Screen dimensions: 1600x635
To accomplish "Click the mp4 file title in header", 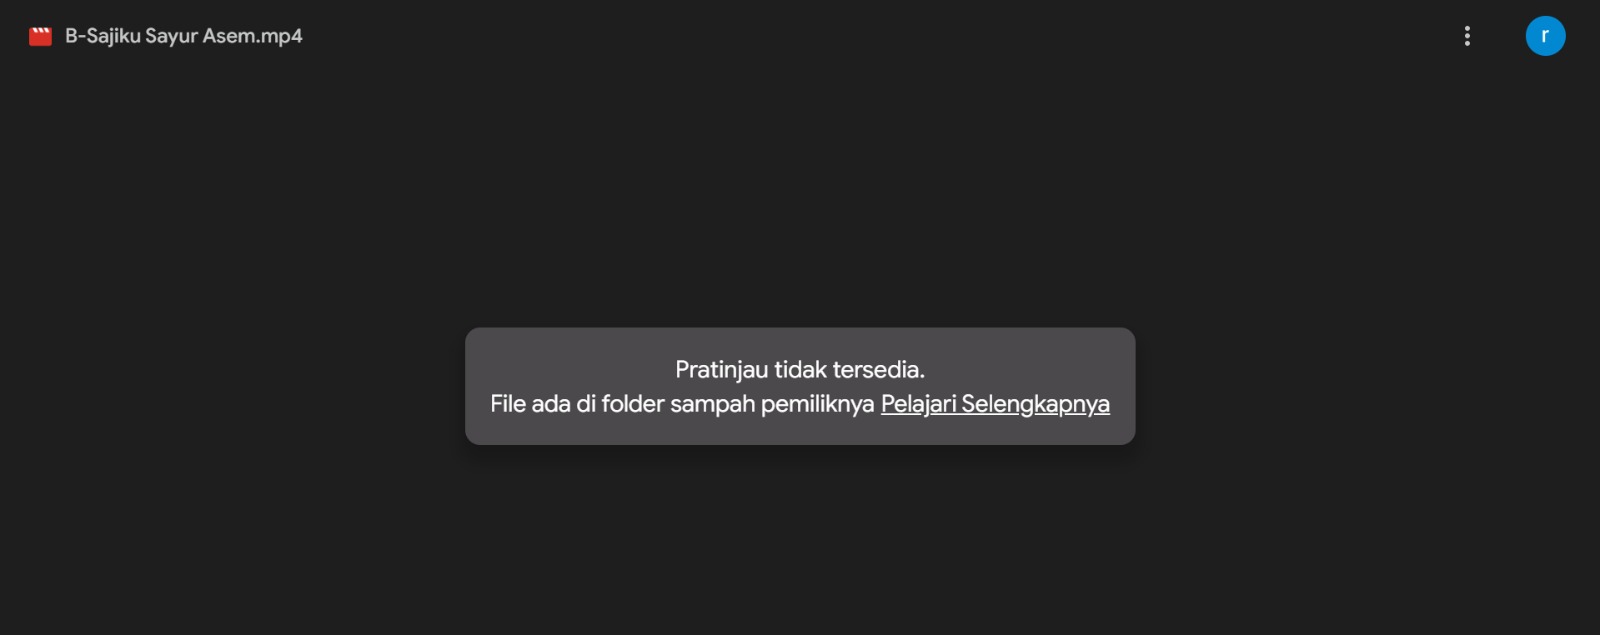I will [x=184, y=36].
